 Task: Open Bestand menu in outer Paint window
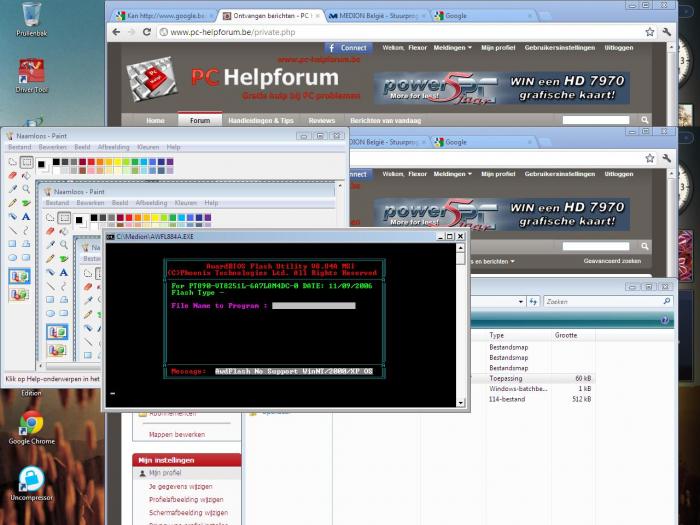pyautogui.click(x=20, y=147)
